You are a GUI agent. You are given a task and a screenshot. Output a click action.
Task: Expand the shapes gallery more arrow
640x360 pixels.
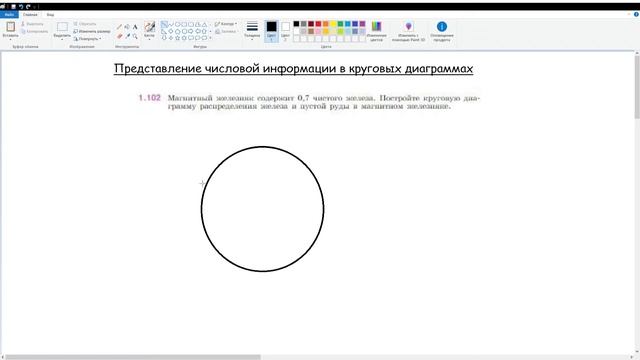point(210,38)
